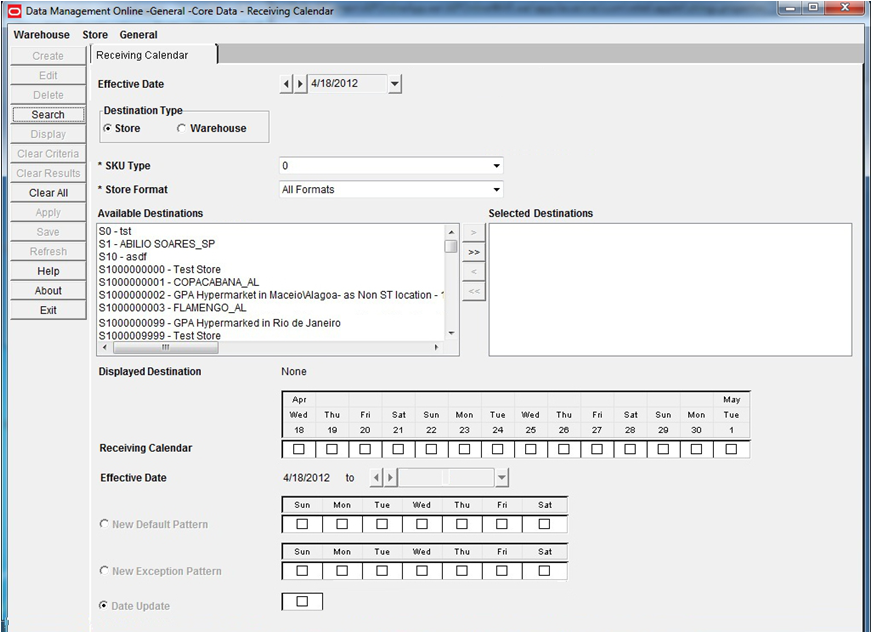Move all destinations with double right arrow
Viewport: 871px width, 632px height.
coord(473,252)
